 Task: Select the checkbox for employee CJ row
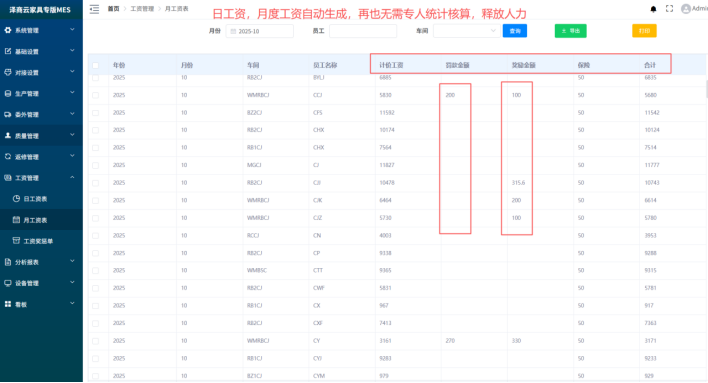(x=95, y=165)
